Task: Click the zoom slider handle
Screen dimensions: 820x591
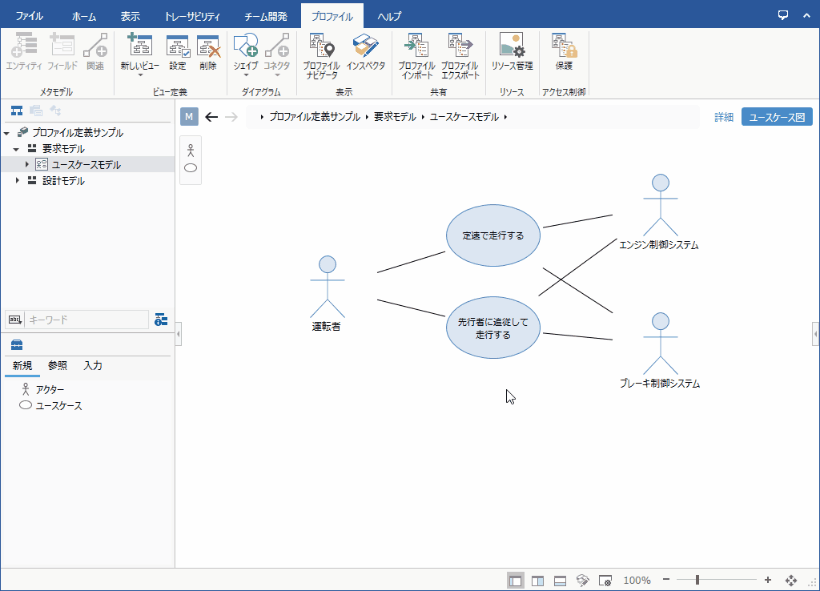Action: (697, 580)
